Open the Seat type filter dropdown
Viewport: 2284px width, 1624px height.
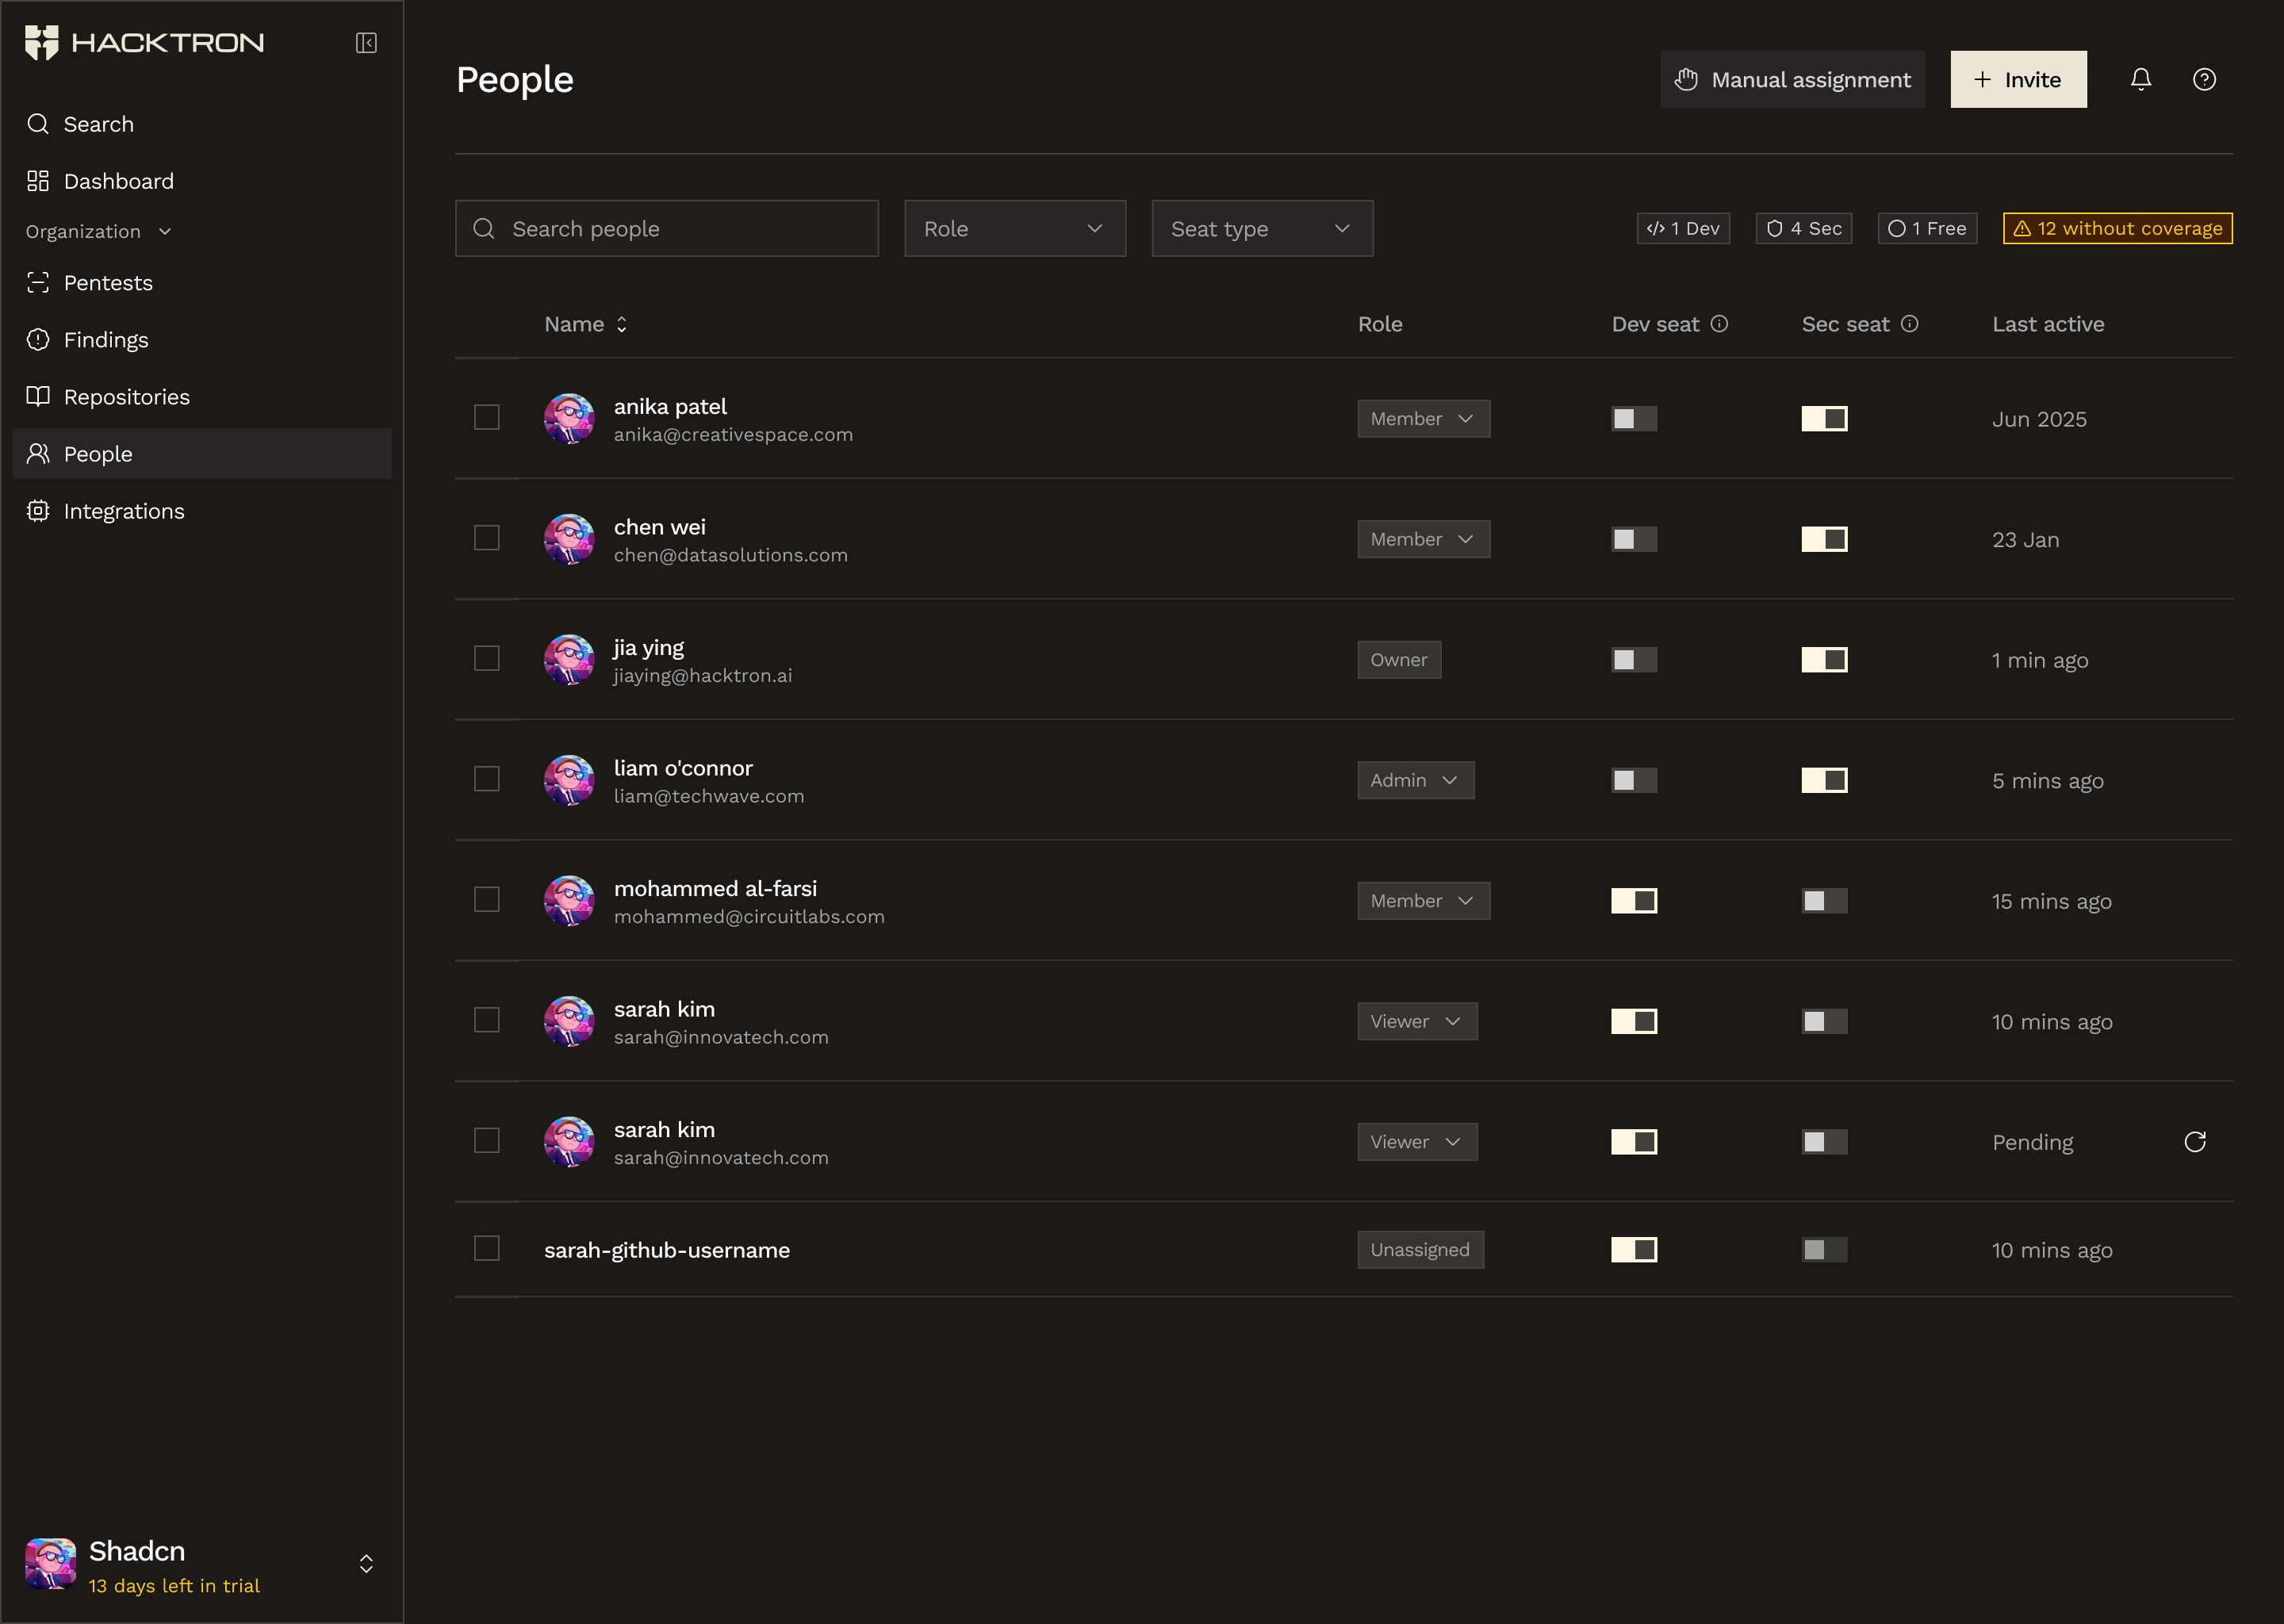point(1261,229)
